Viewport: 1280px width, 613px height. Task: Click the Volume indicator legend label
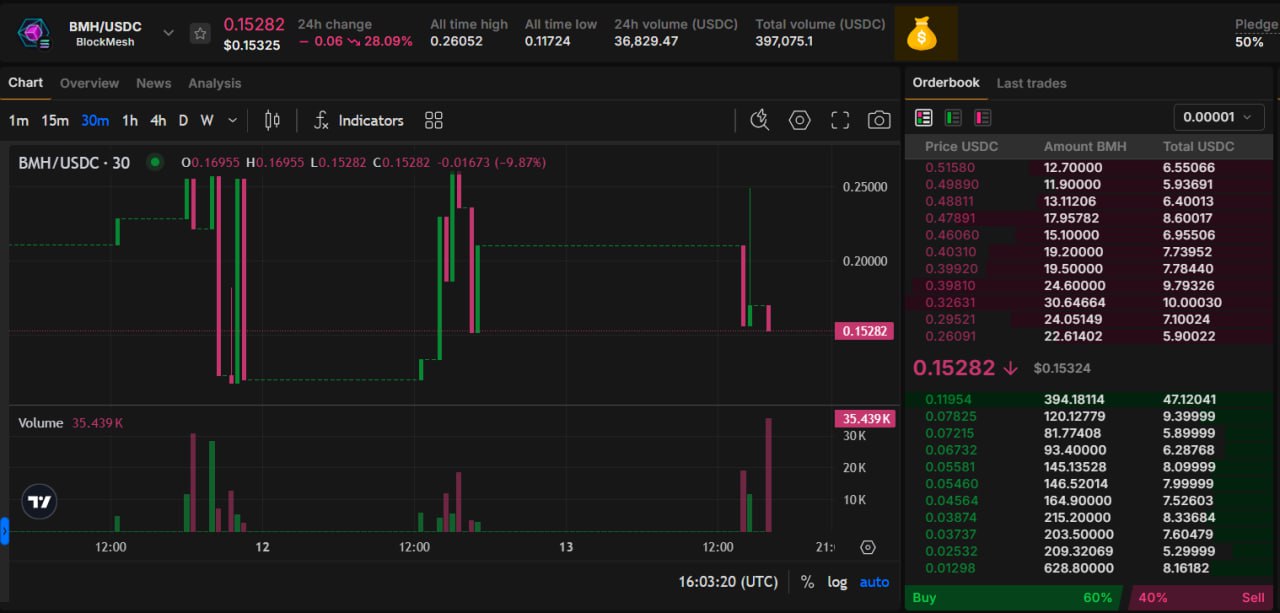41,423
